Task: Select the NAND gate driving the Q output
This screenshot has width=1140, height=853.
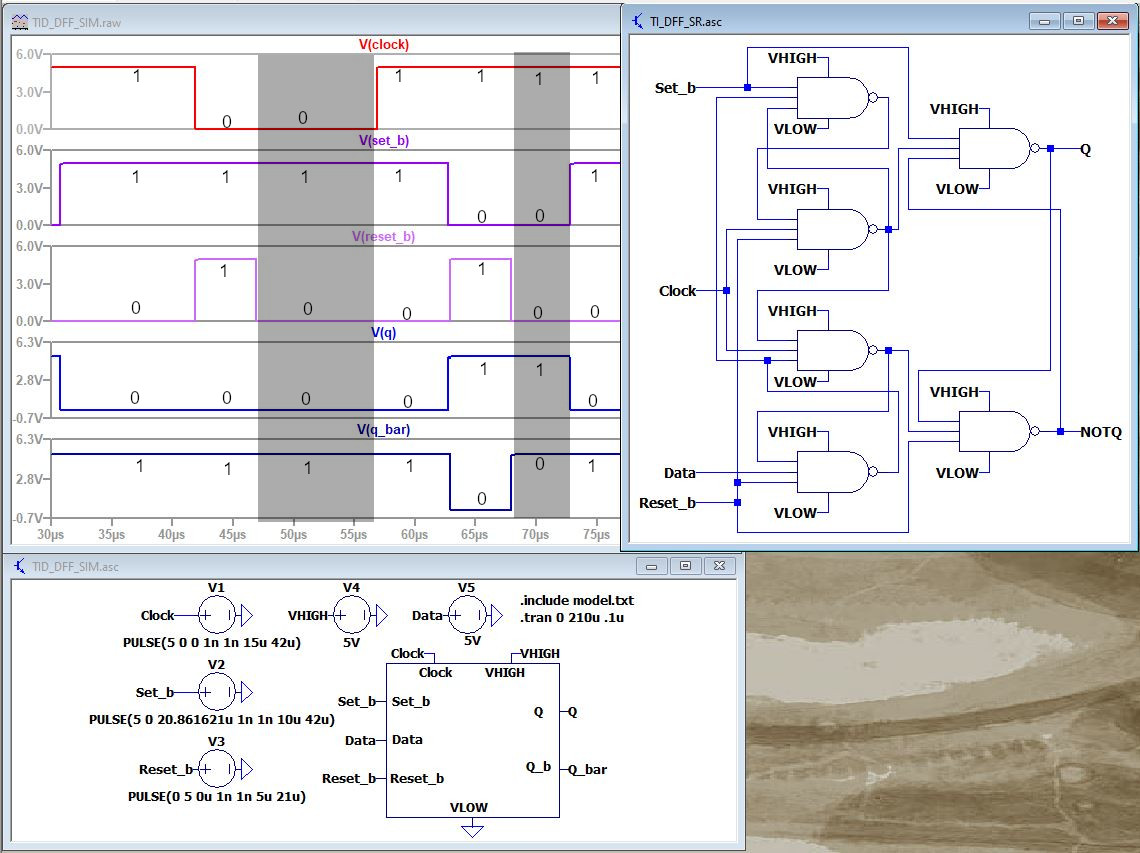Action: [x=994, y=148]
